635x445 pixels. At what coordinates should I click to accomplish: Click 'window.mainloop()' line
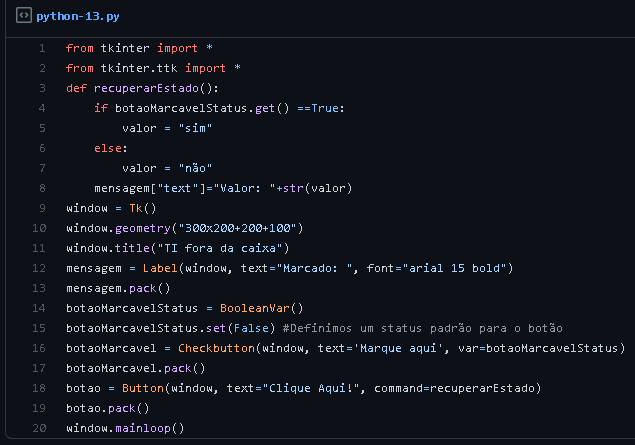125,428
